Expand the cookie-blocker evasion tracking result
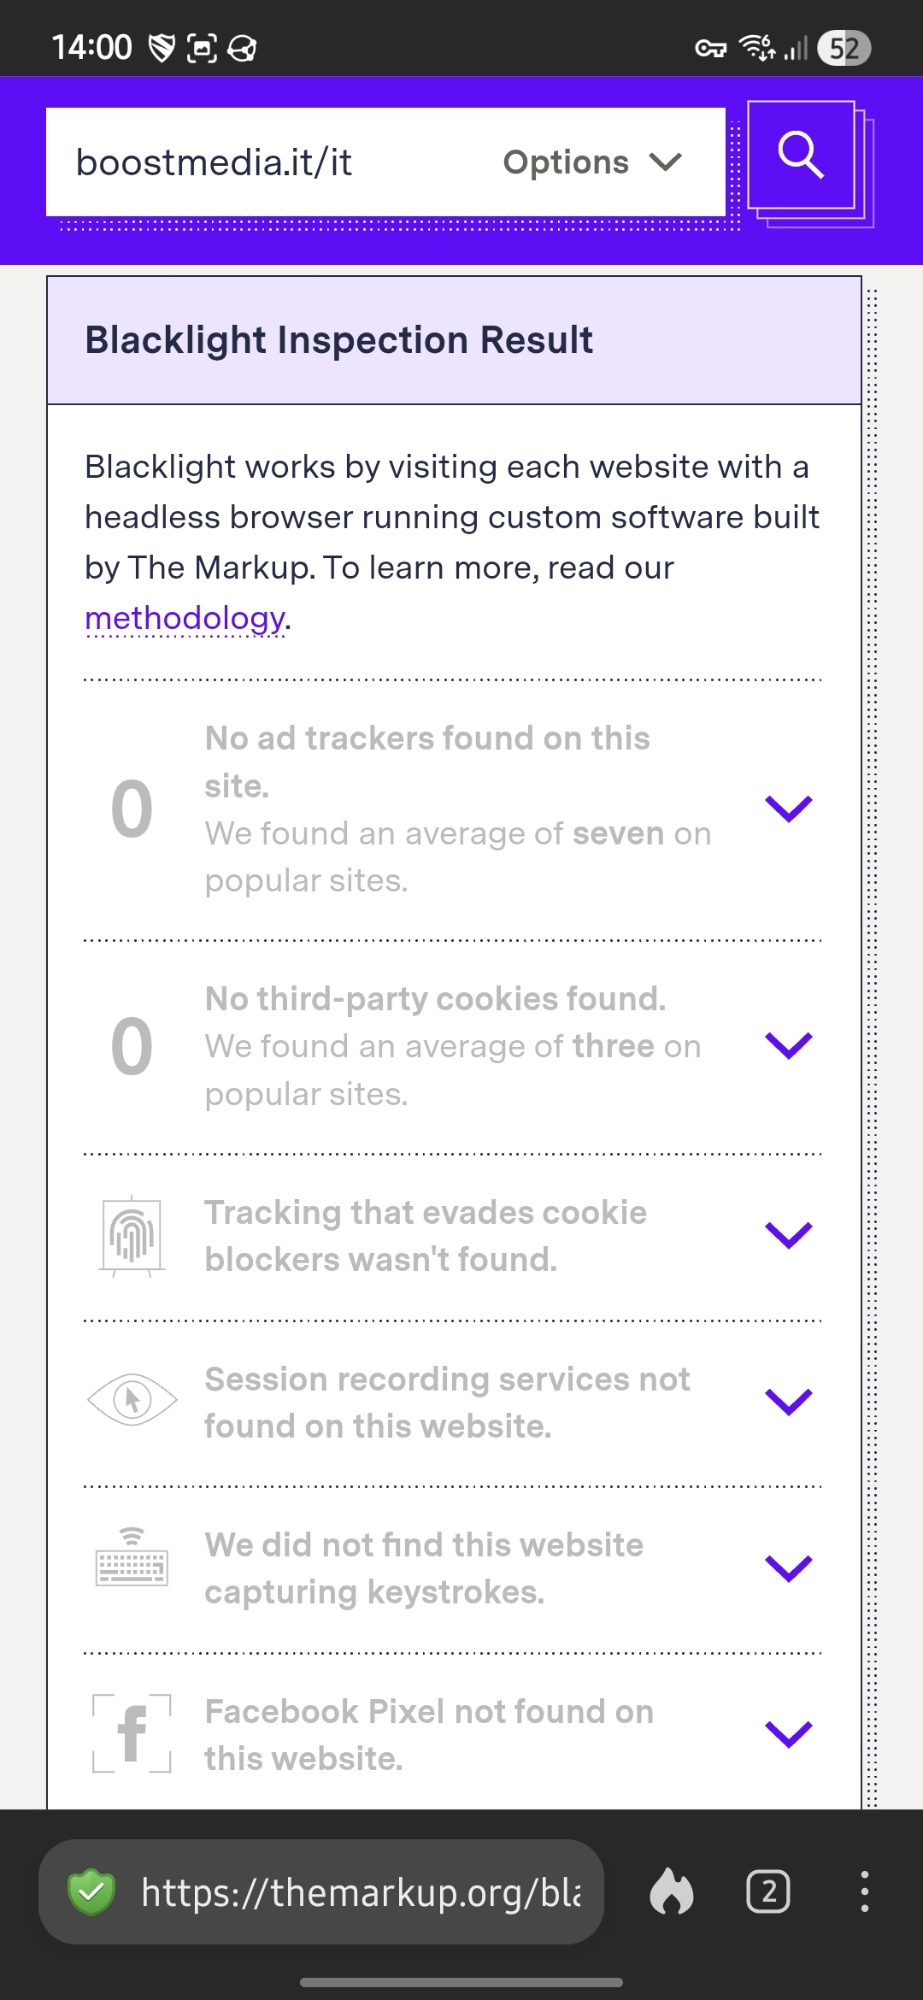The height and width of the screenshot is (2000, 923). coord(788,1235)
